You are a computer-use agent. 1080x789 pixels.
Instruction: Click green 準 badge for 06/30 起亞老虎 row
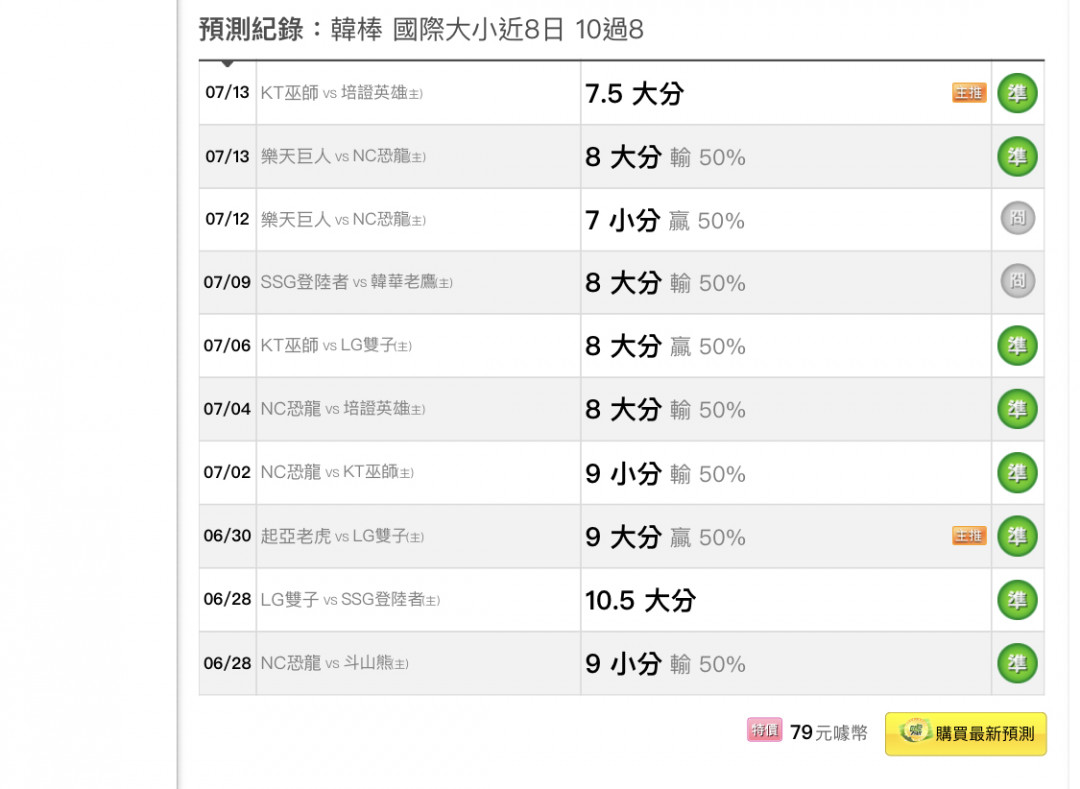coord(1017,536)
